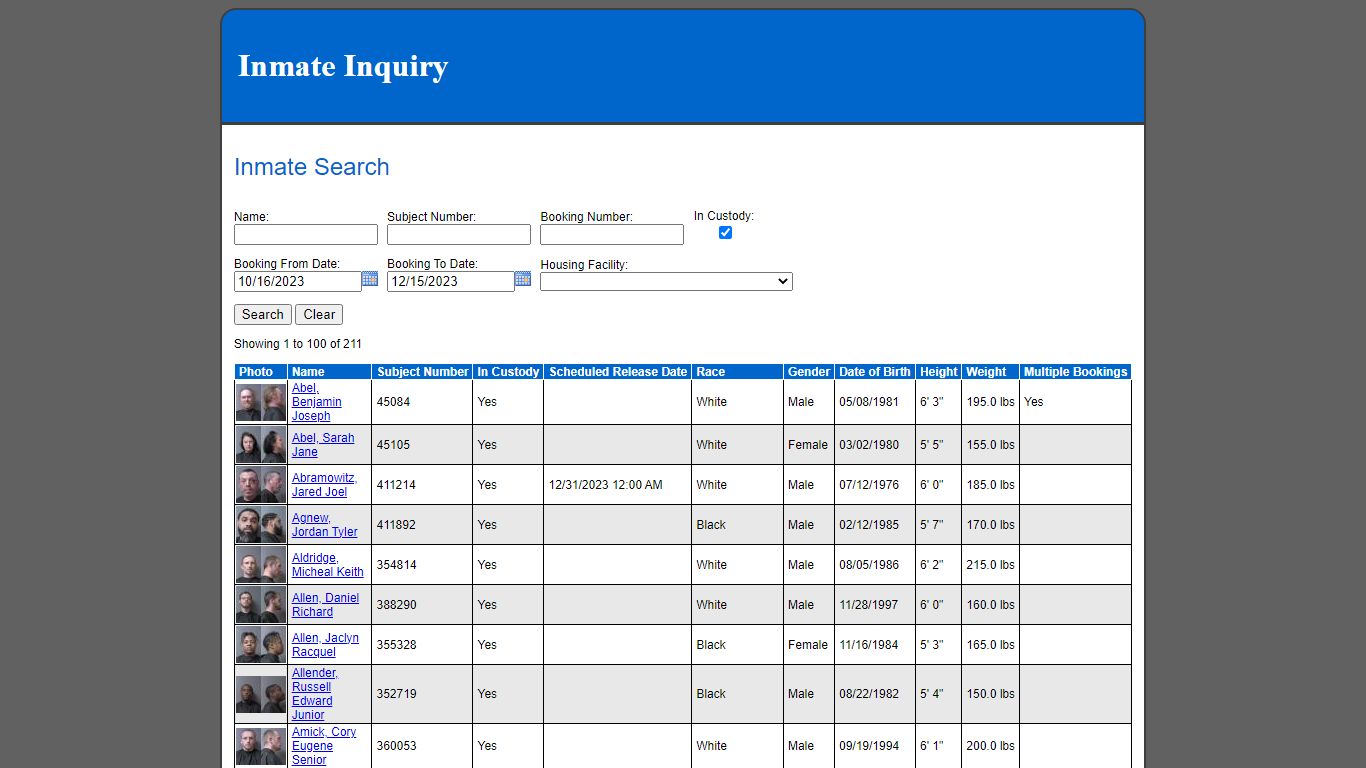Image resolution: width=1366 pixels, height=768 pixels.
Task: Open Abramowitz, Jared Joel inmate record
Action: click(324, 485)
